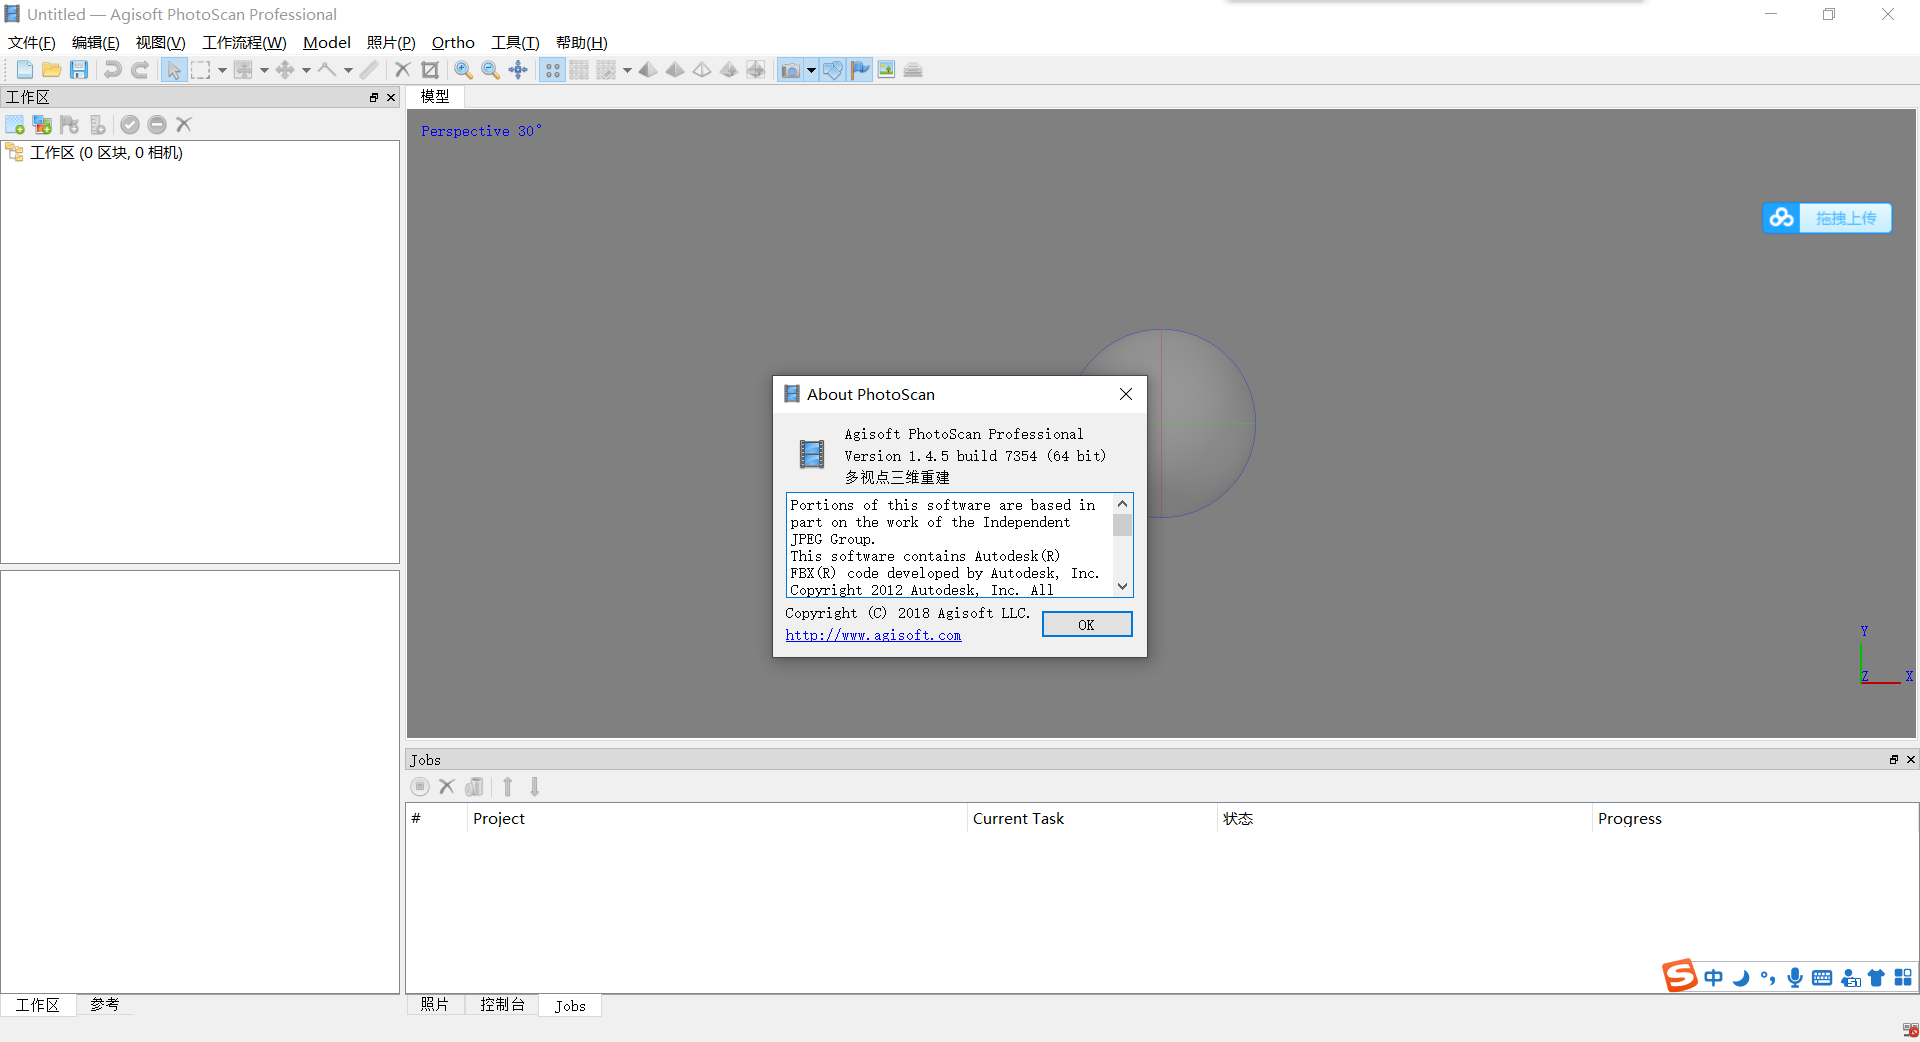
Task: Click the 拖拽上传 upload button
Action: click(x=1827, y=218)
